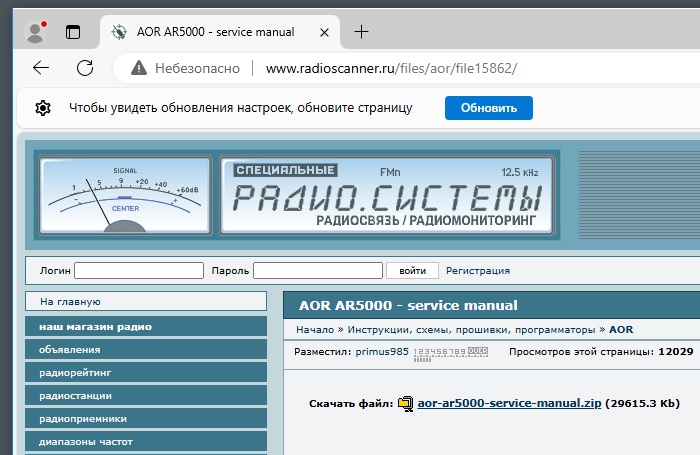The height and width of the screenshot is (455, 700).
Task: Click the page favicon in the tab
Action: tap(119, 32)
